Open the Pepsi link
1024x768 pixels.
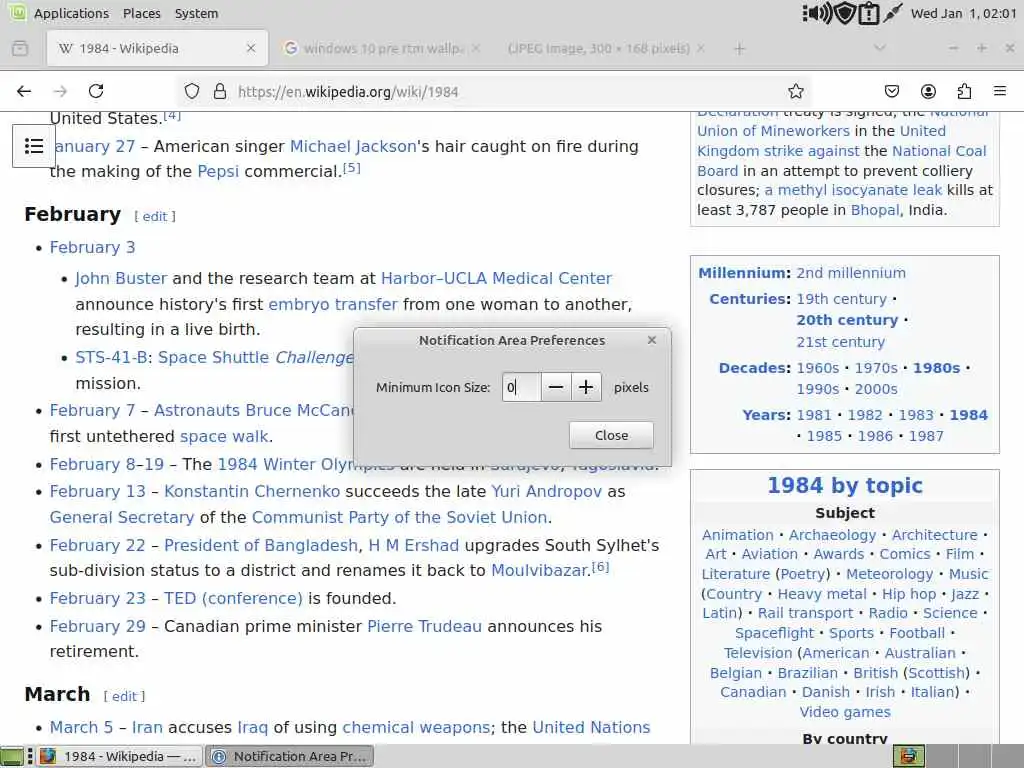(x=218, y=172)
